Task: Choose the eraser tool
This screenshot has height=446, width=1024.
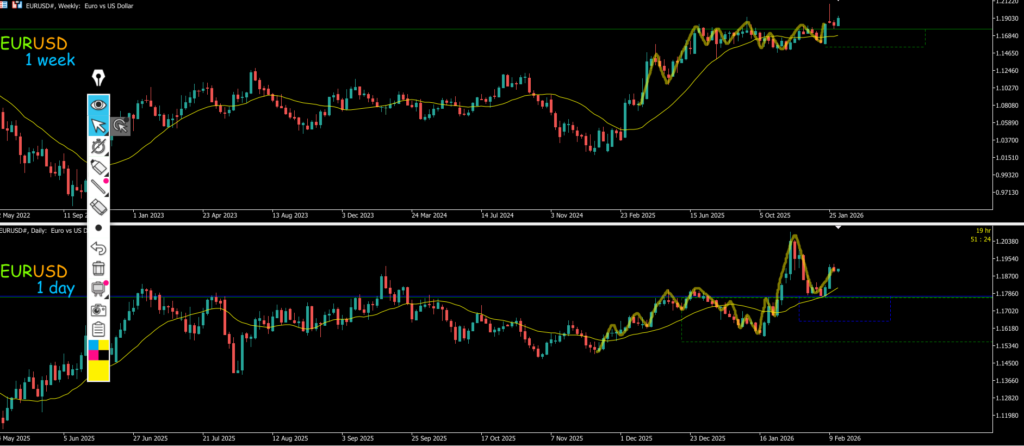Action: 98,206
